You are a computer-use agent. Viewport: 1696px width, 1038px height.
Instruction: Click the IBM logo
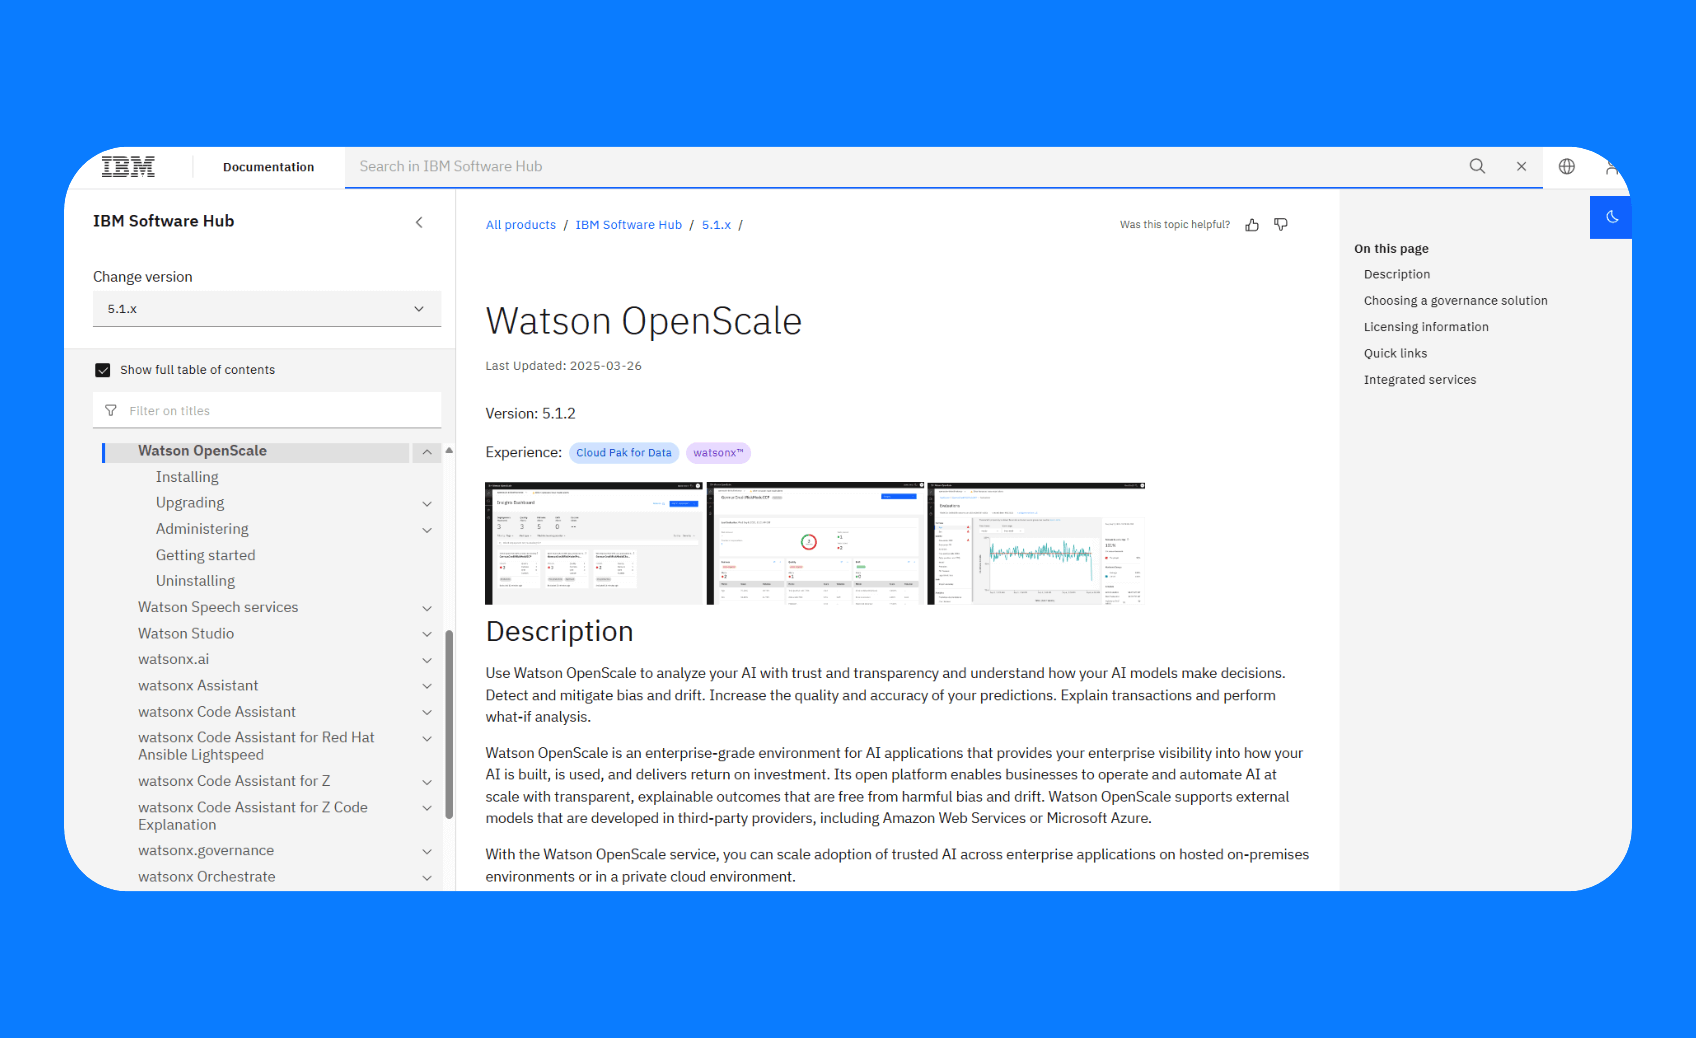point(128,167)
